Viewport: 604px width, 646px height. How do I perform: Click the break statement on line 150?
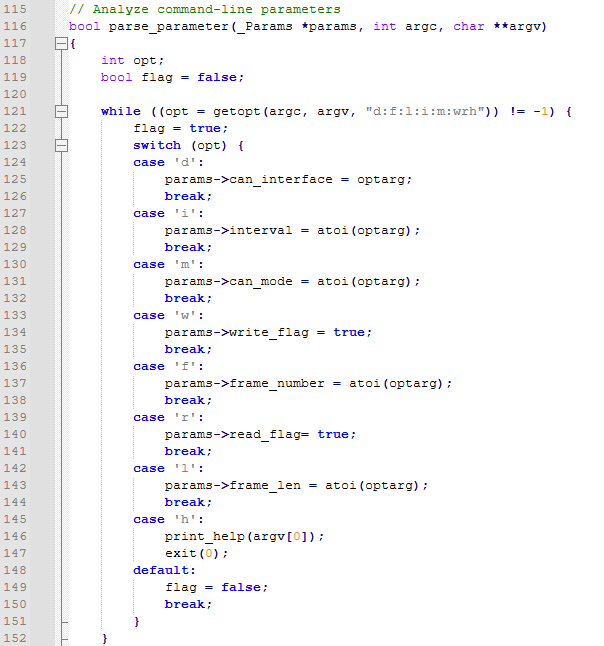[188, 604]
